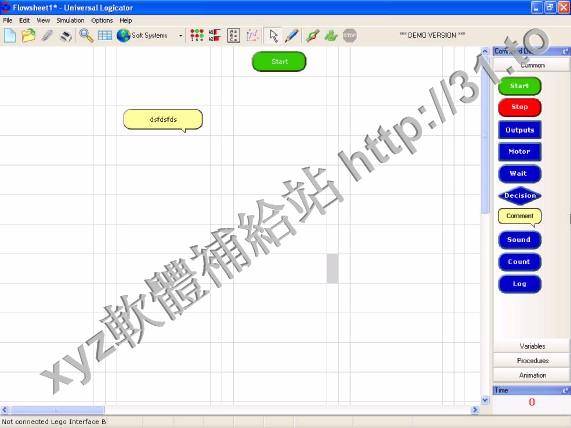
Task: Click the green Start block on the flowsheet
Action: click(x=279, y=62)
